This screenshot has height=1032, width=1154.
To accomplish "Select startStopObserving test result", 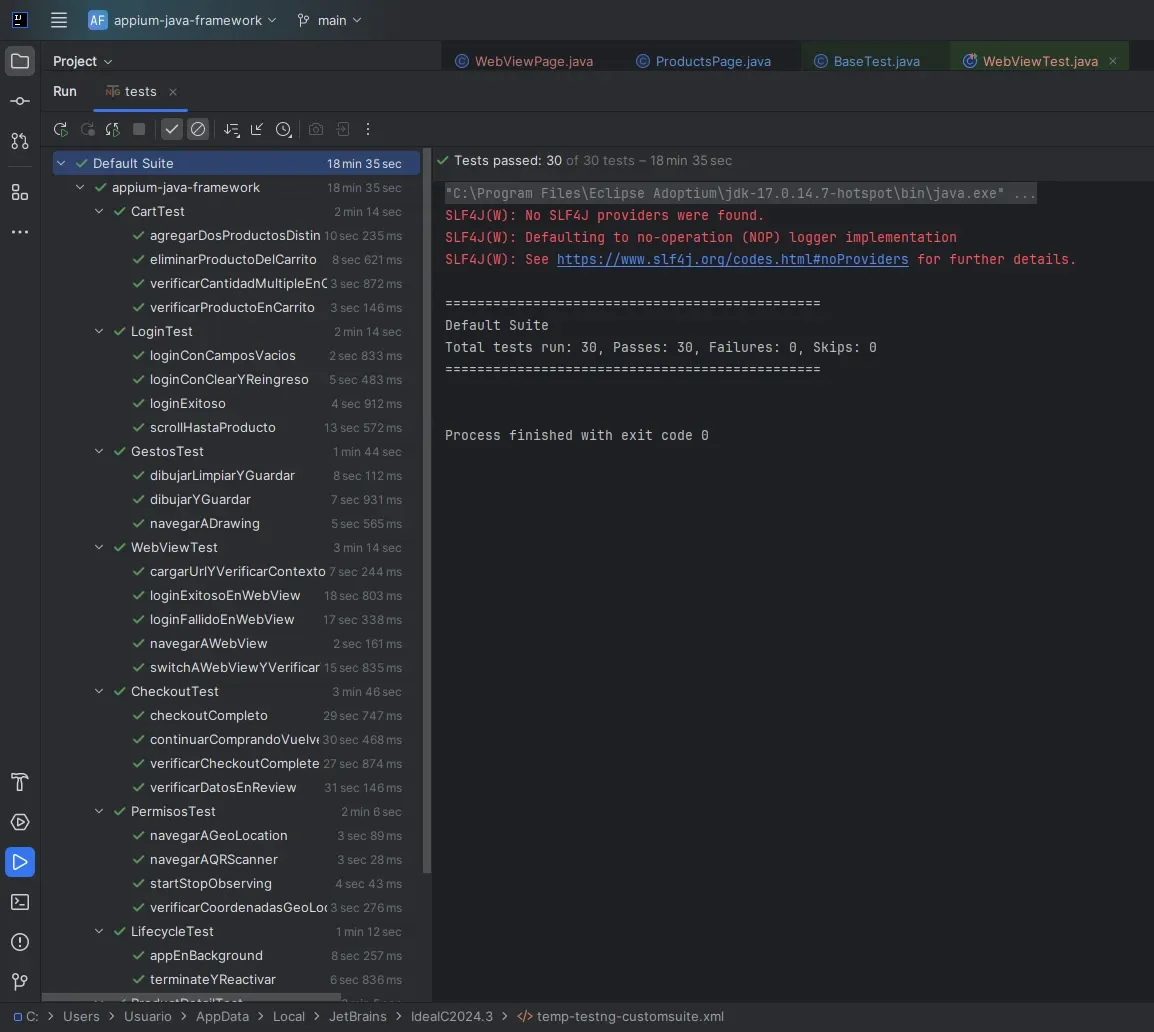I will [236, 883].
